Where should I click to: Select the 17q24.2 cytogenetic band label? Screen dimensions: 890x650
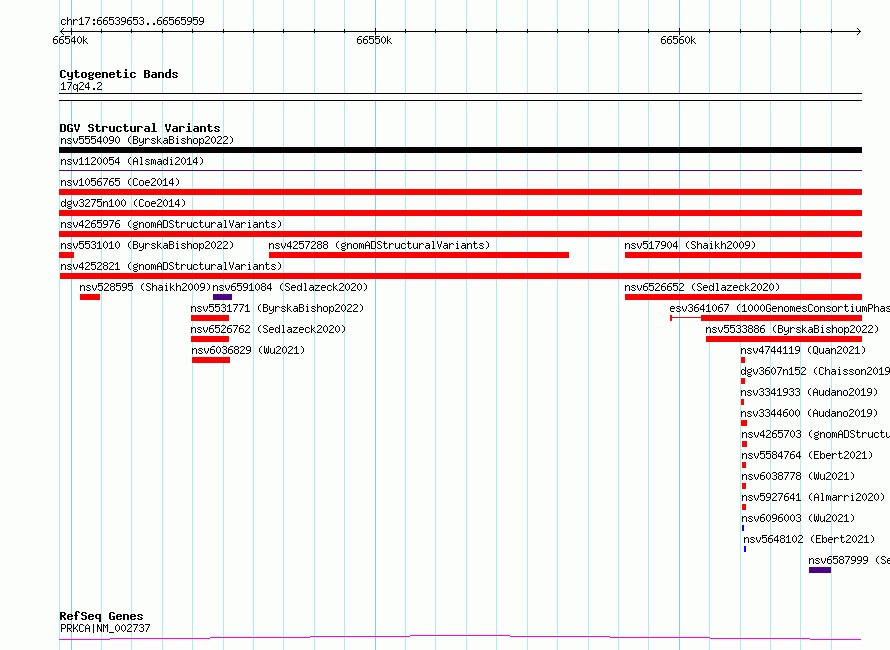point(81,86)
